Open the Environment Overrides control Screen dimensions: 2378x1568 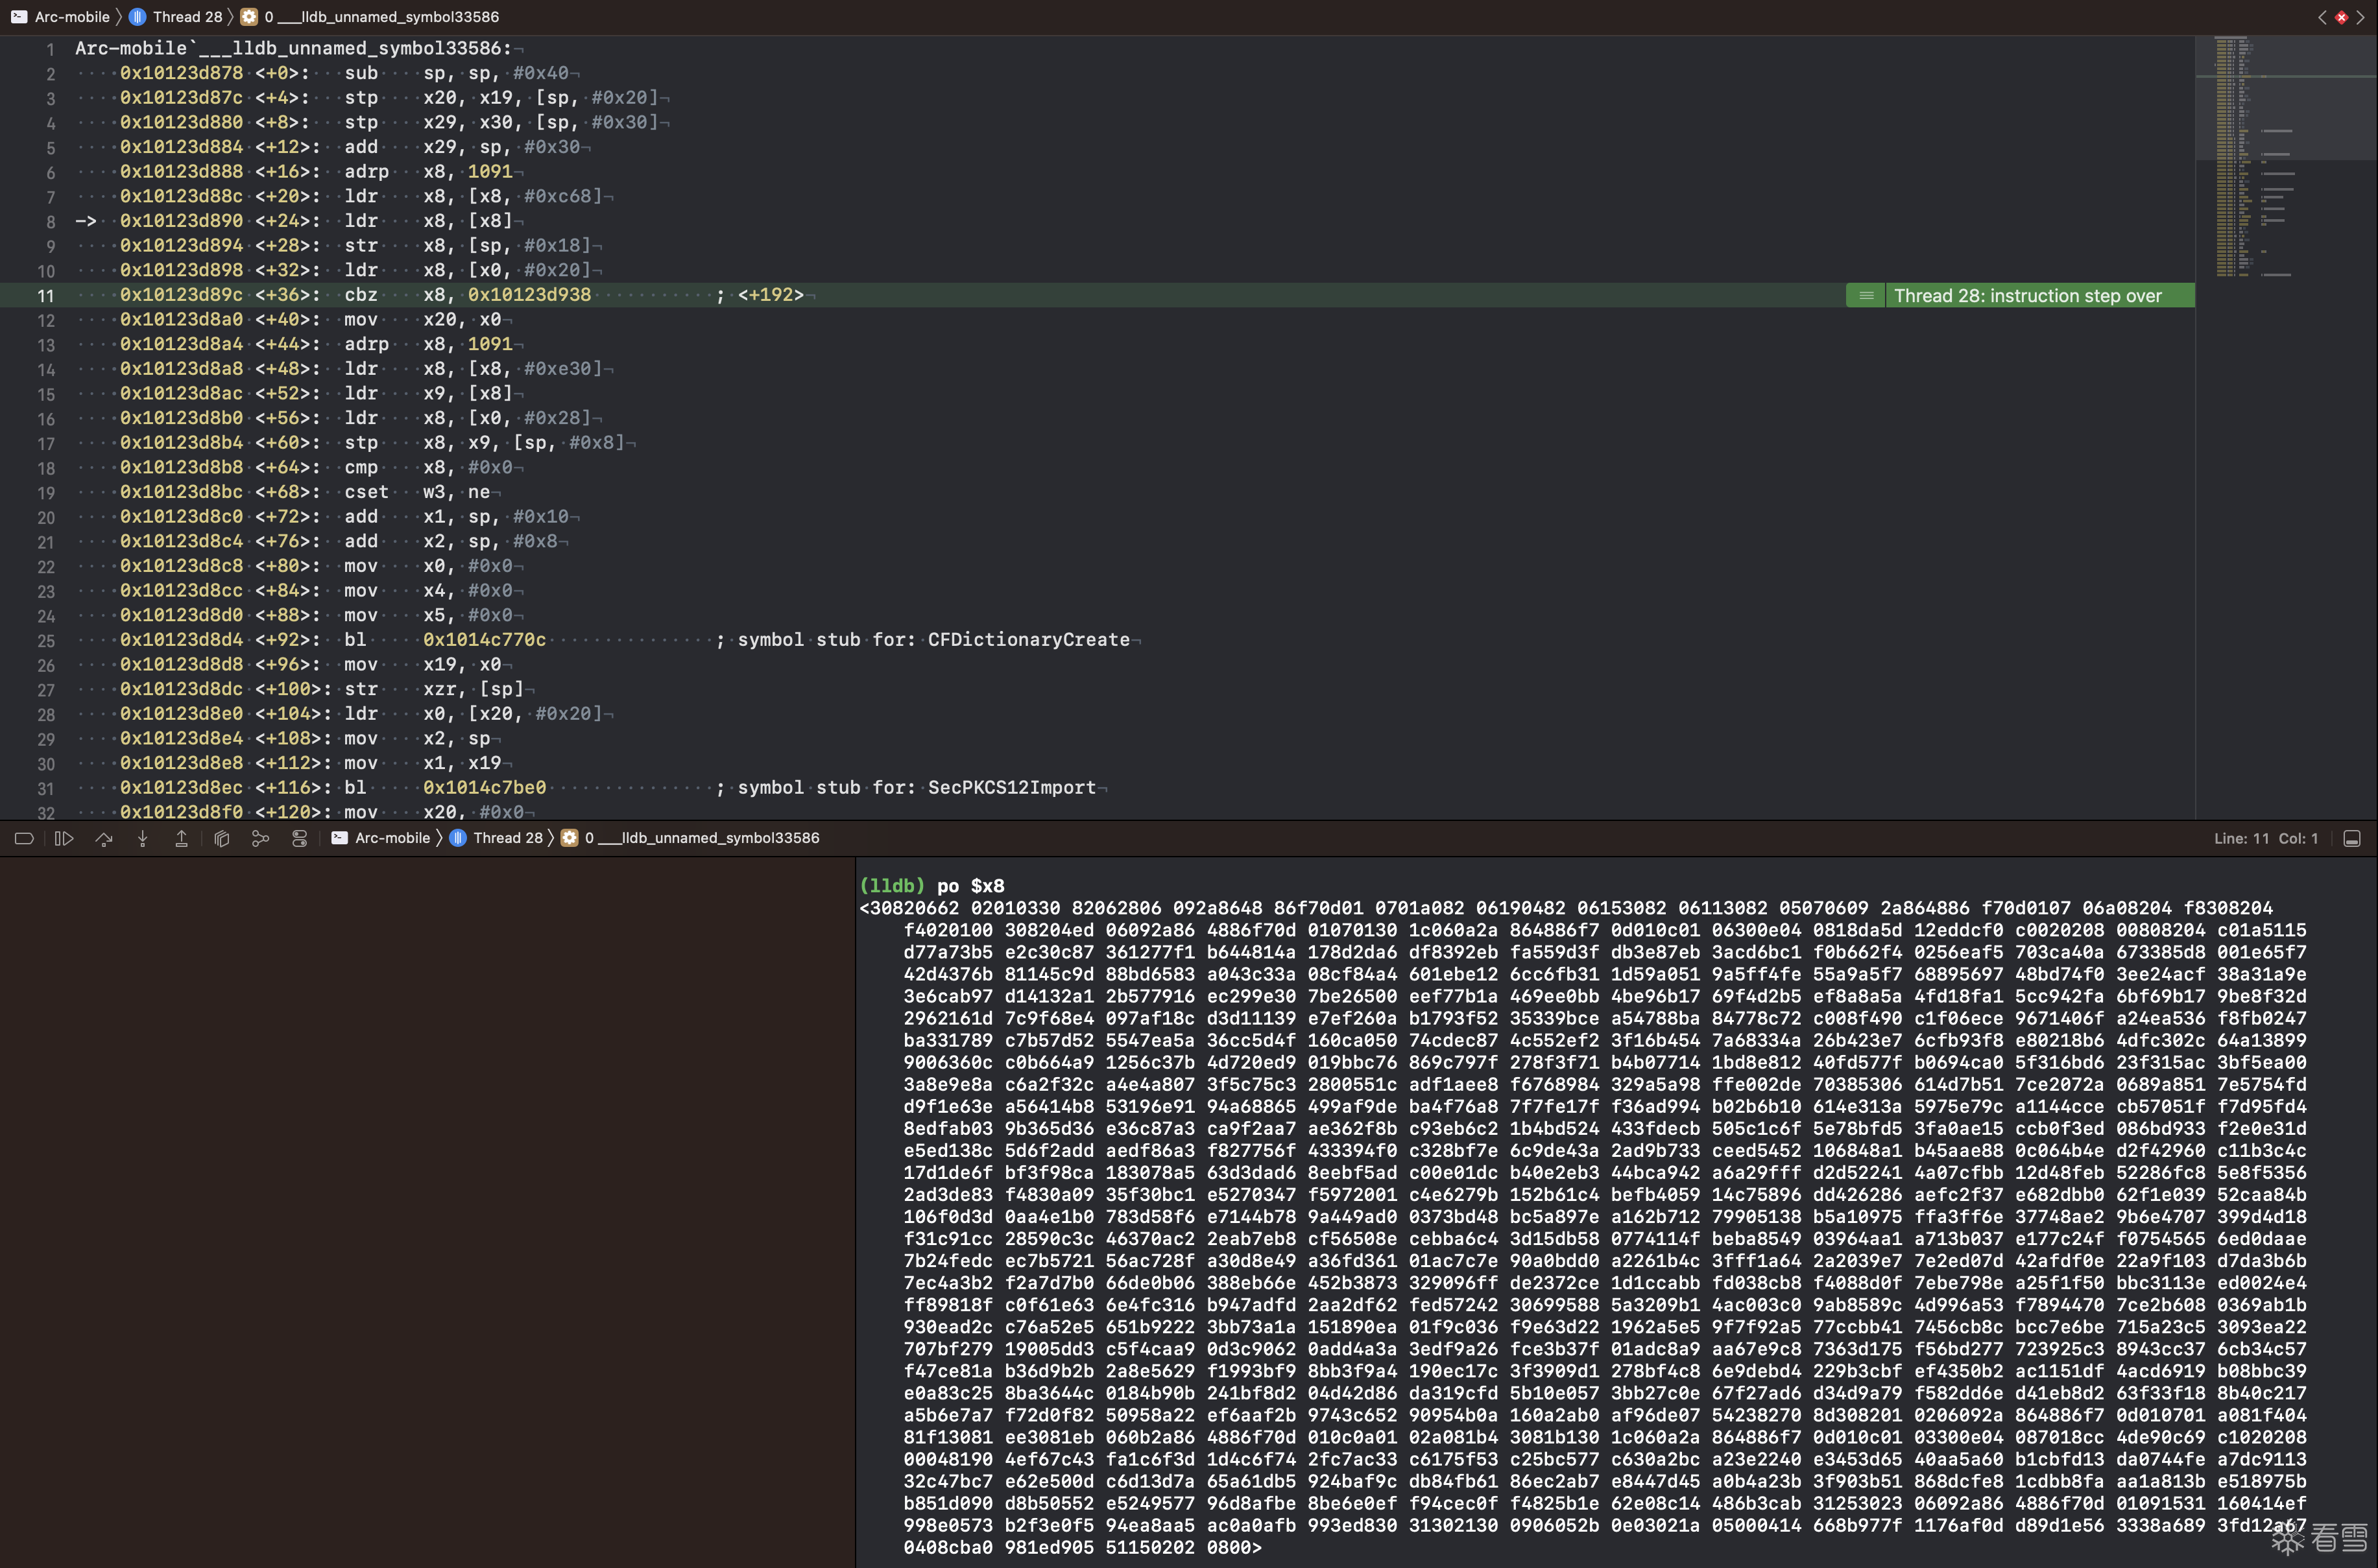299,838
